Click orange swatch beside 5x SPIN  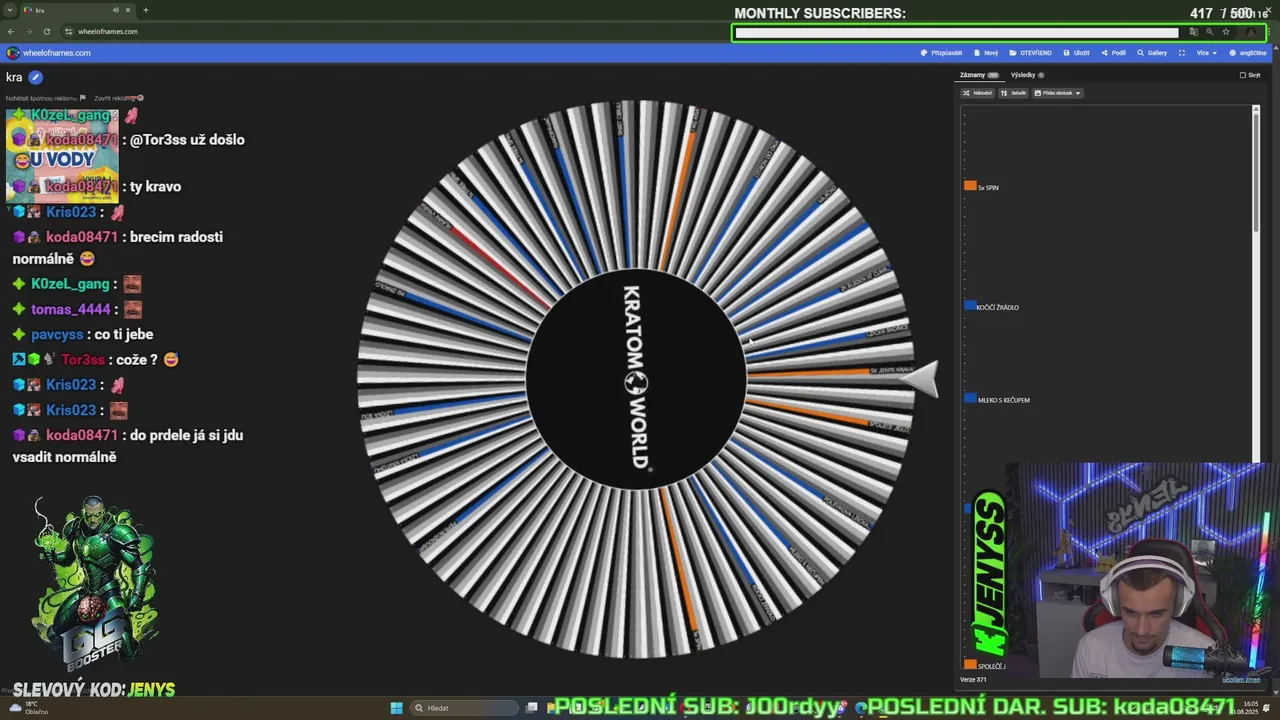[x=970, y=186]
